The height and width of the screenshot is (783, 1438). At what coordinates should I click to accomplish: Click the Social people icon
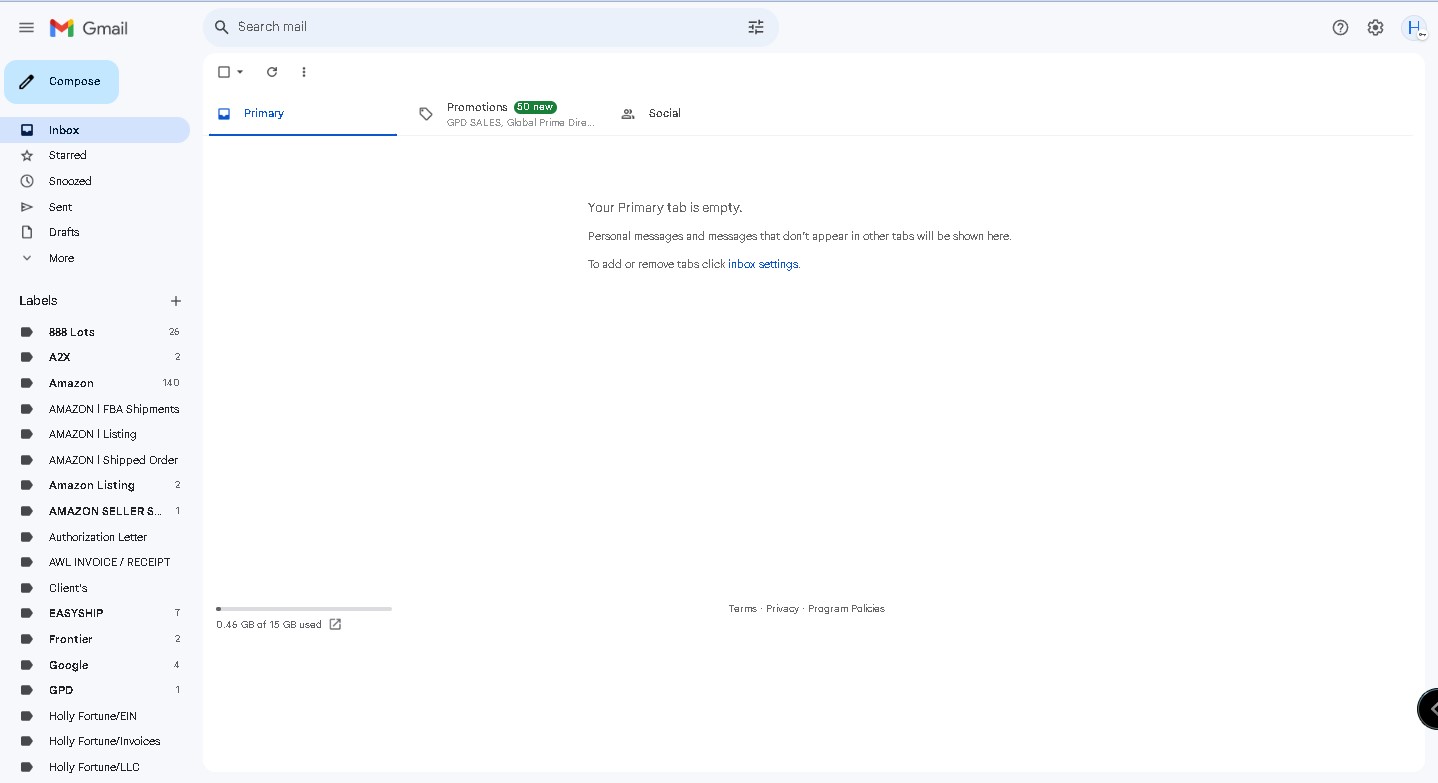pos(628,114)
